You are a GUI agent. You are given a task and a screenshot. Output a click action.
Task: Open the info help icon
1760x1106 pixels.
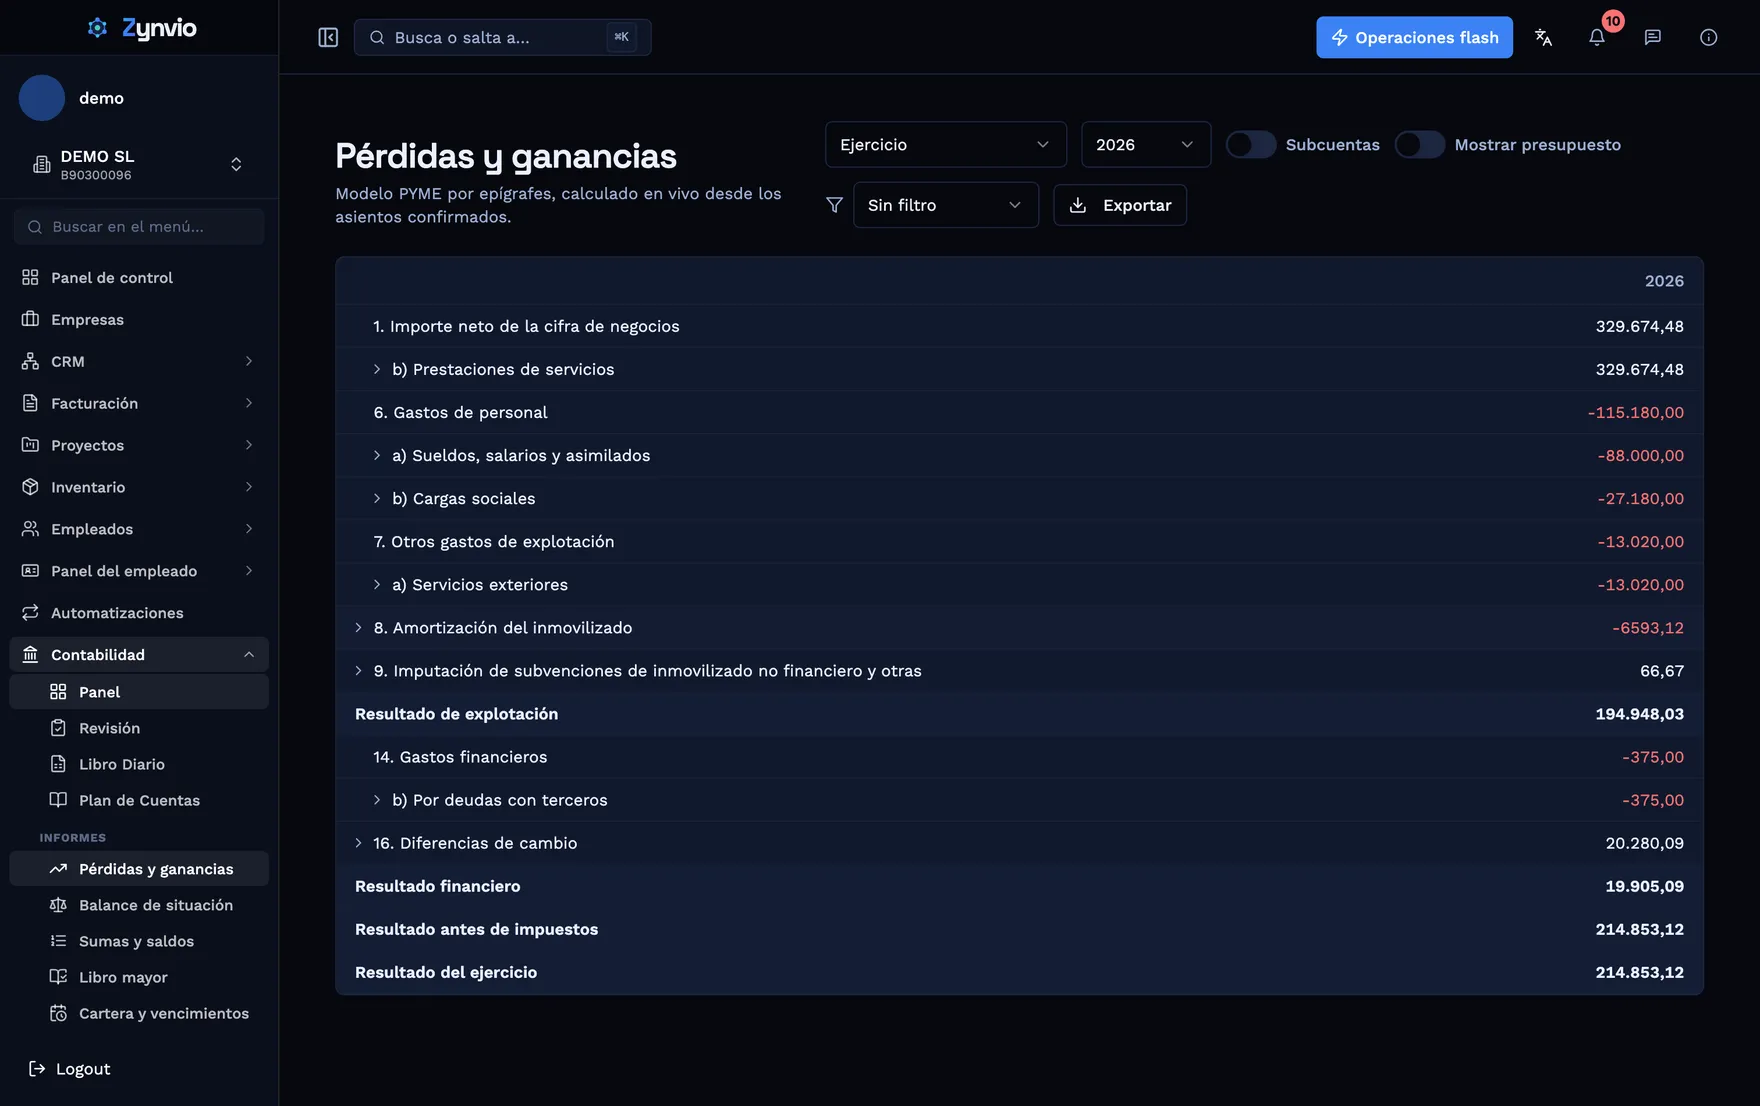click(1708, 37)
